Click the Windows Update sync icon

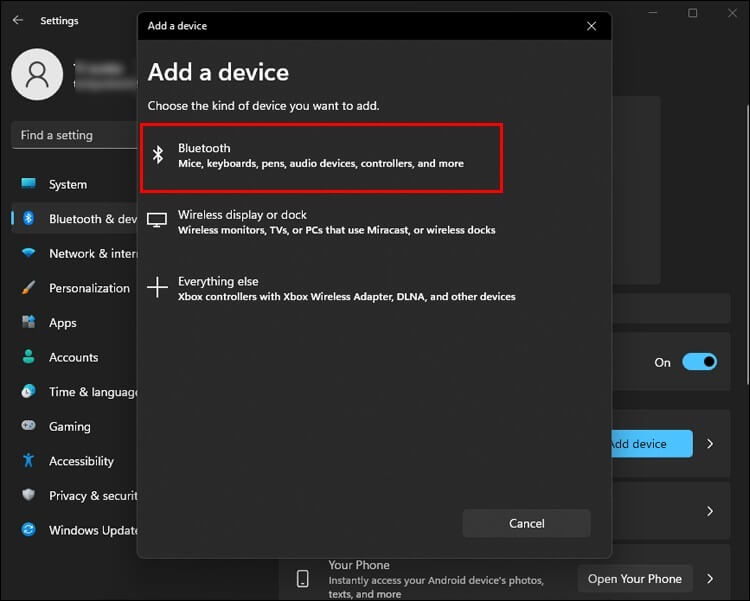coord(28,530)
